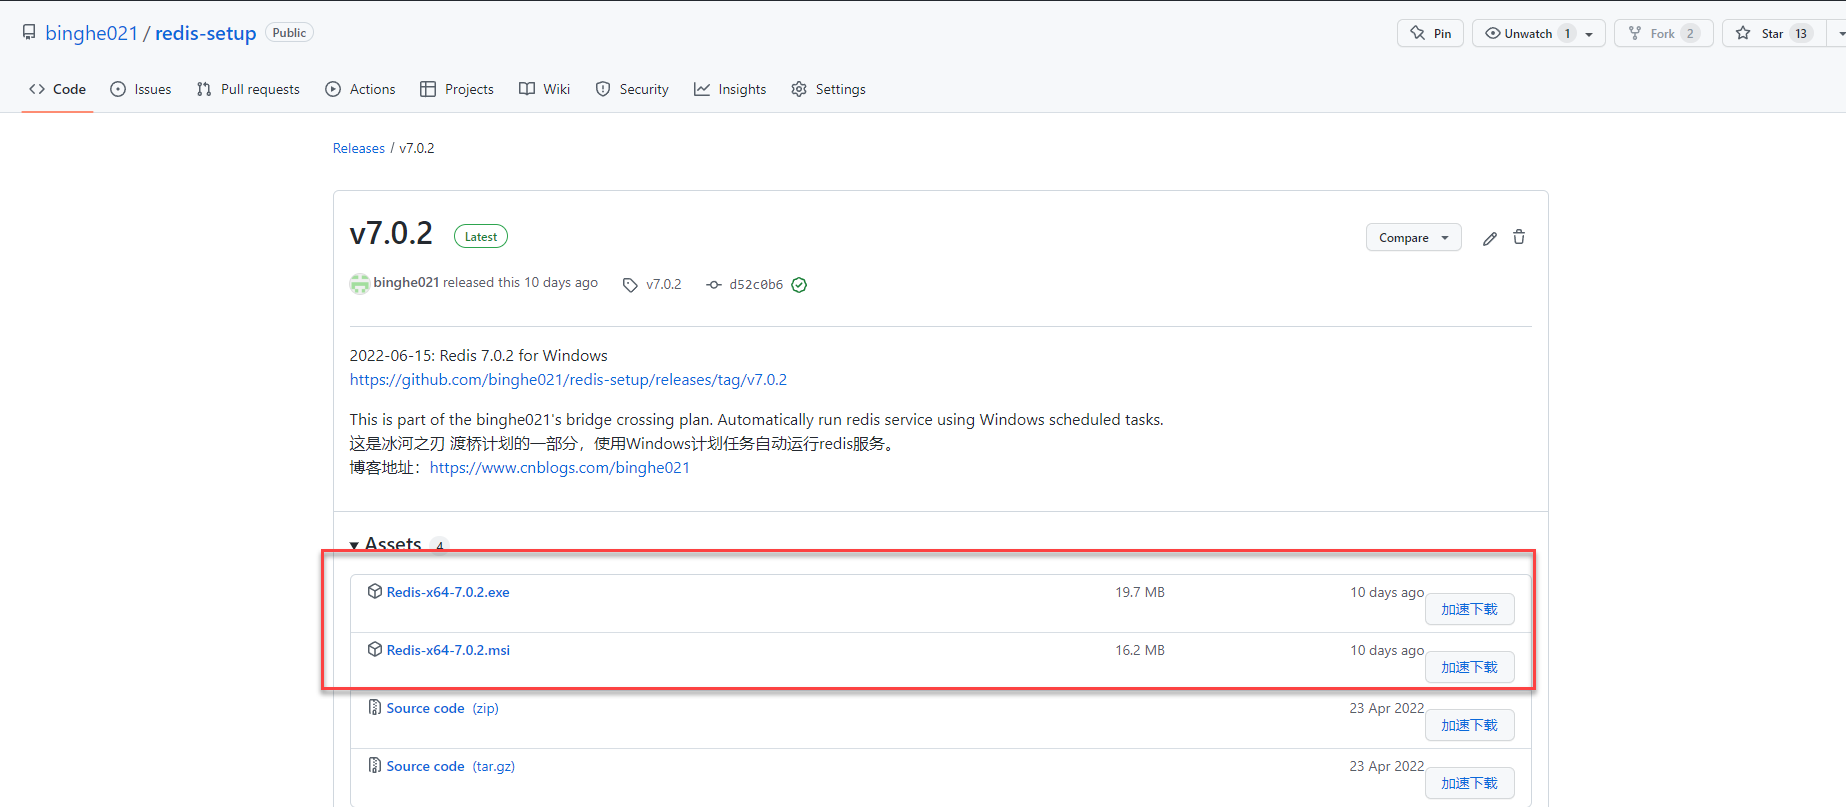
Task: Click the repository book icon
Action: click(29, 33)
